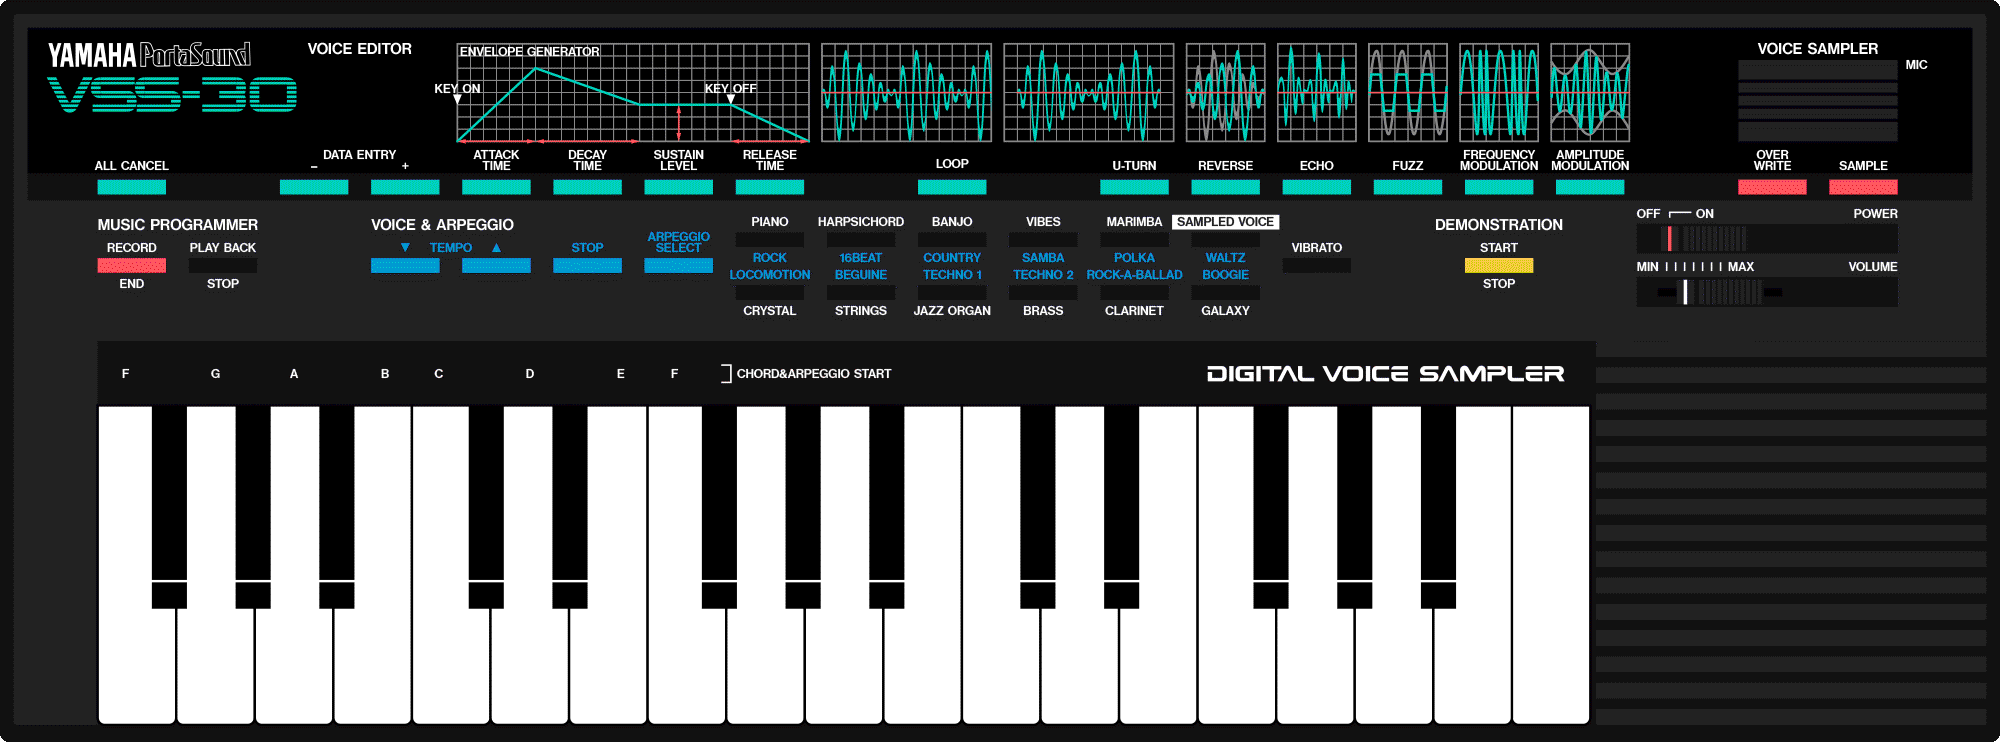
Task: Increase tempo with the up arrow button
Action: tap(496, 266)
